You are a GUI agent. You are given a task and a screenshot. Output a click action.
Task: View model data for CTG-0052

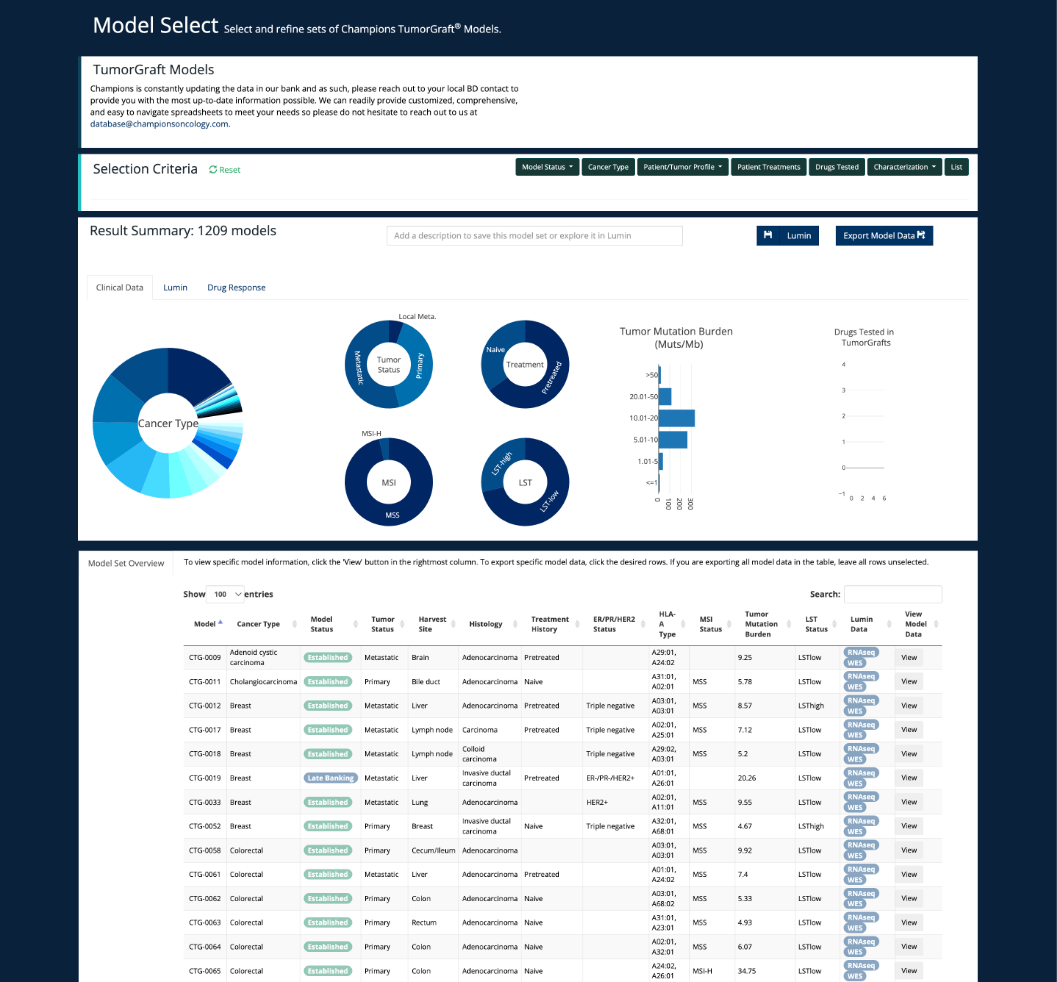click(x=909, y=826)
